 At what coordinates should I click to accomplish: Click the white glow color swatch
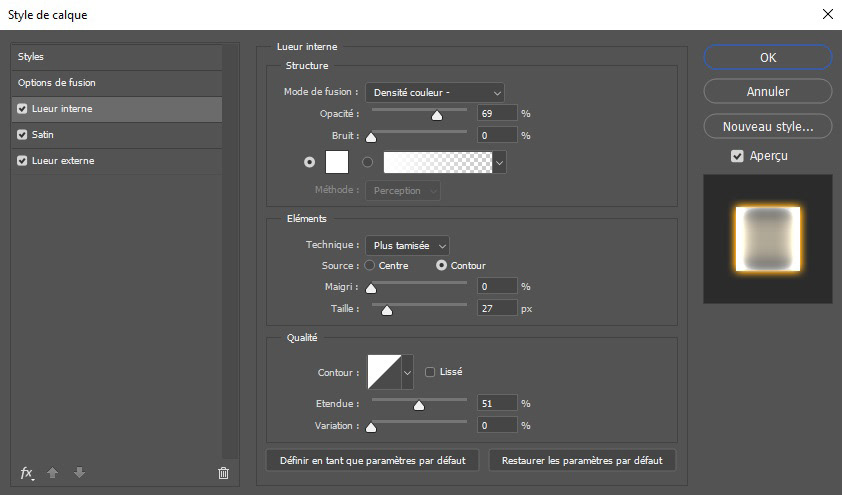[x=337, y=162]
